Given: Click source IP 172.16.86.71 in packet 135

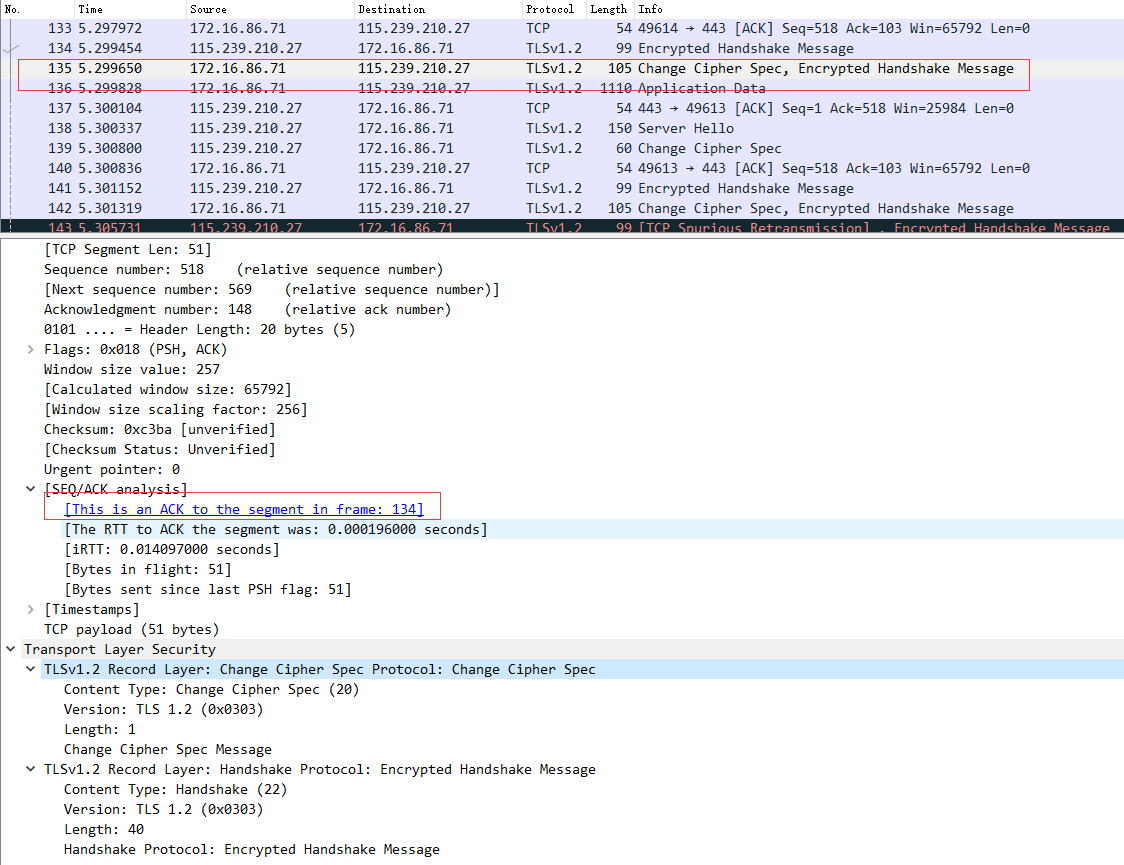Looking at the screenshot, I should click(237, 69).
